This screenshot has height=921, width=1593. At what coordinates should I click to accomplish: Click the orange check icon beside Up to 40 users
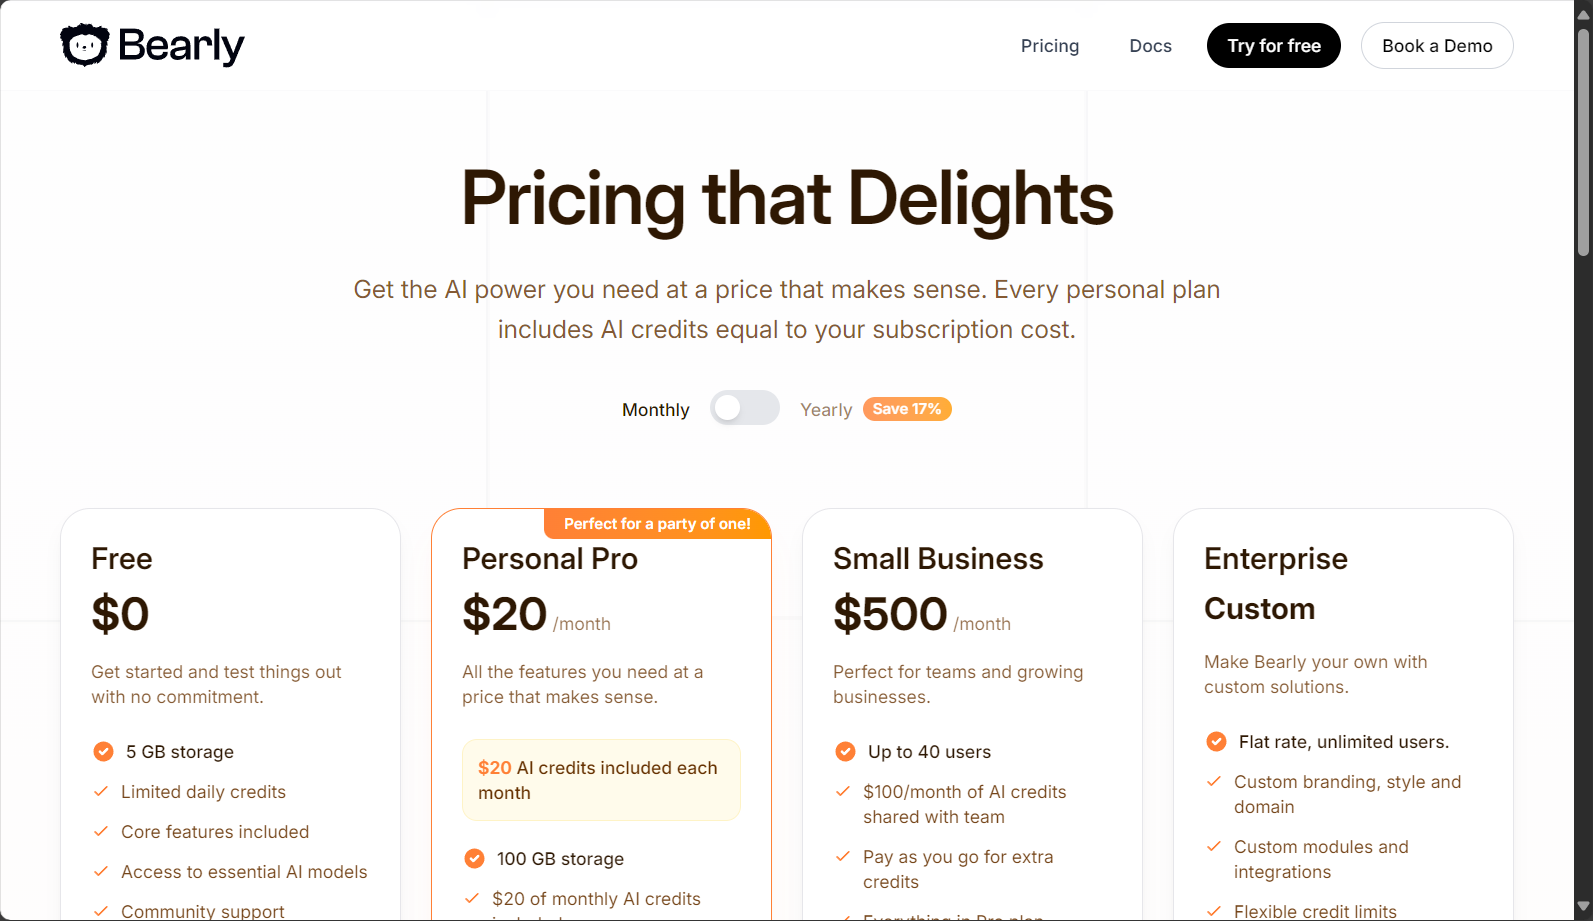point(845,751)
